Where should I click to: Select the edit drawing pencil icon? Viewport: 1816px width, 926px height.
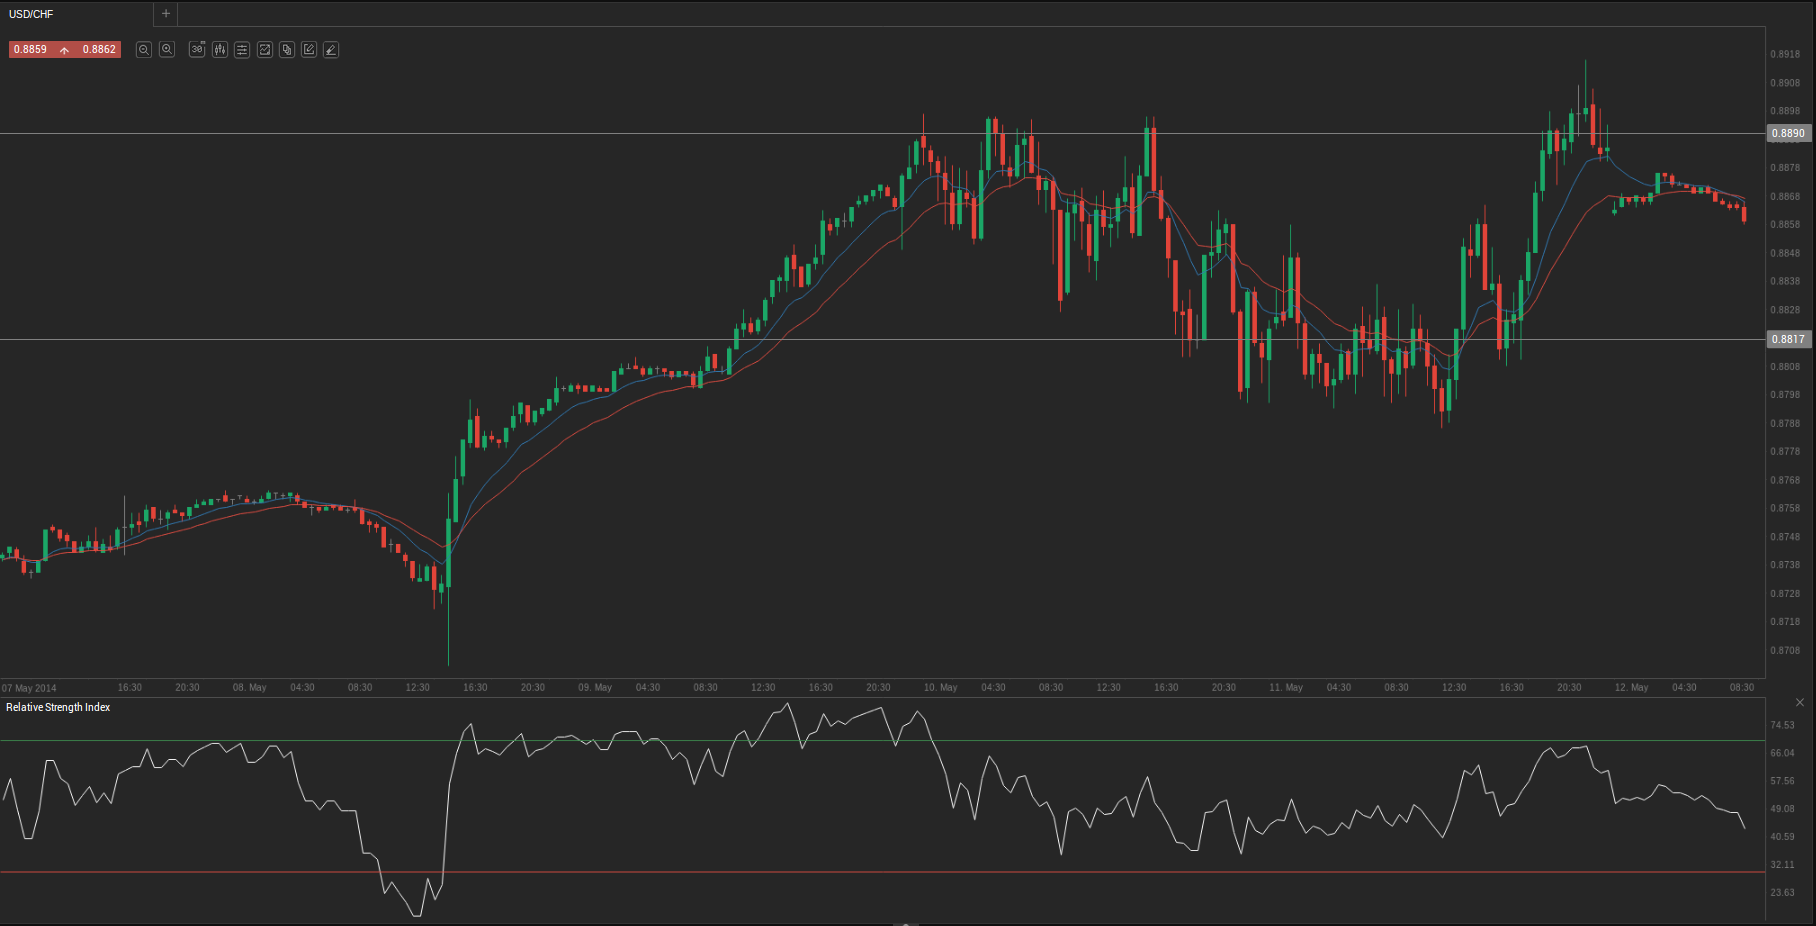coord(309,49)
